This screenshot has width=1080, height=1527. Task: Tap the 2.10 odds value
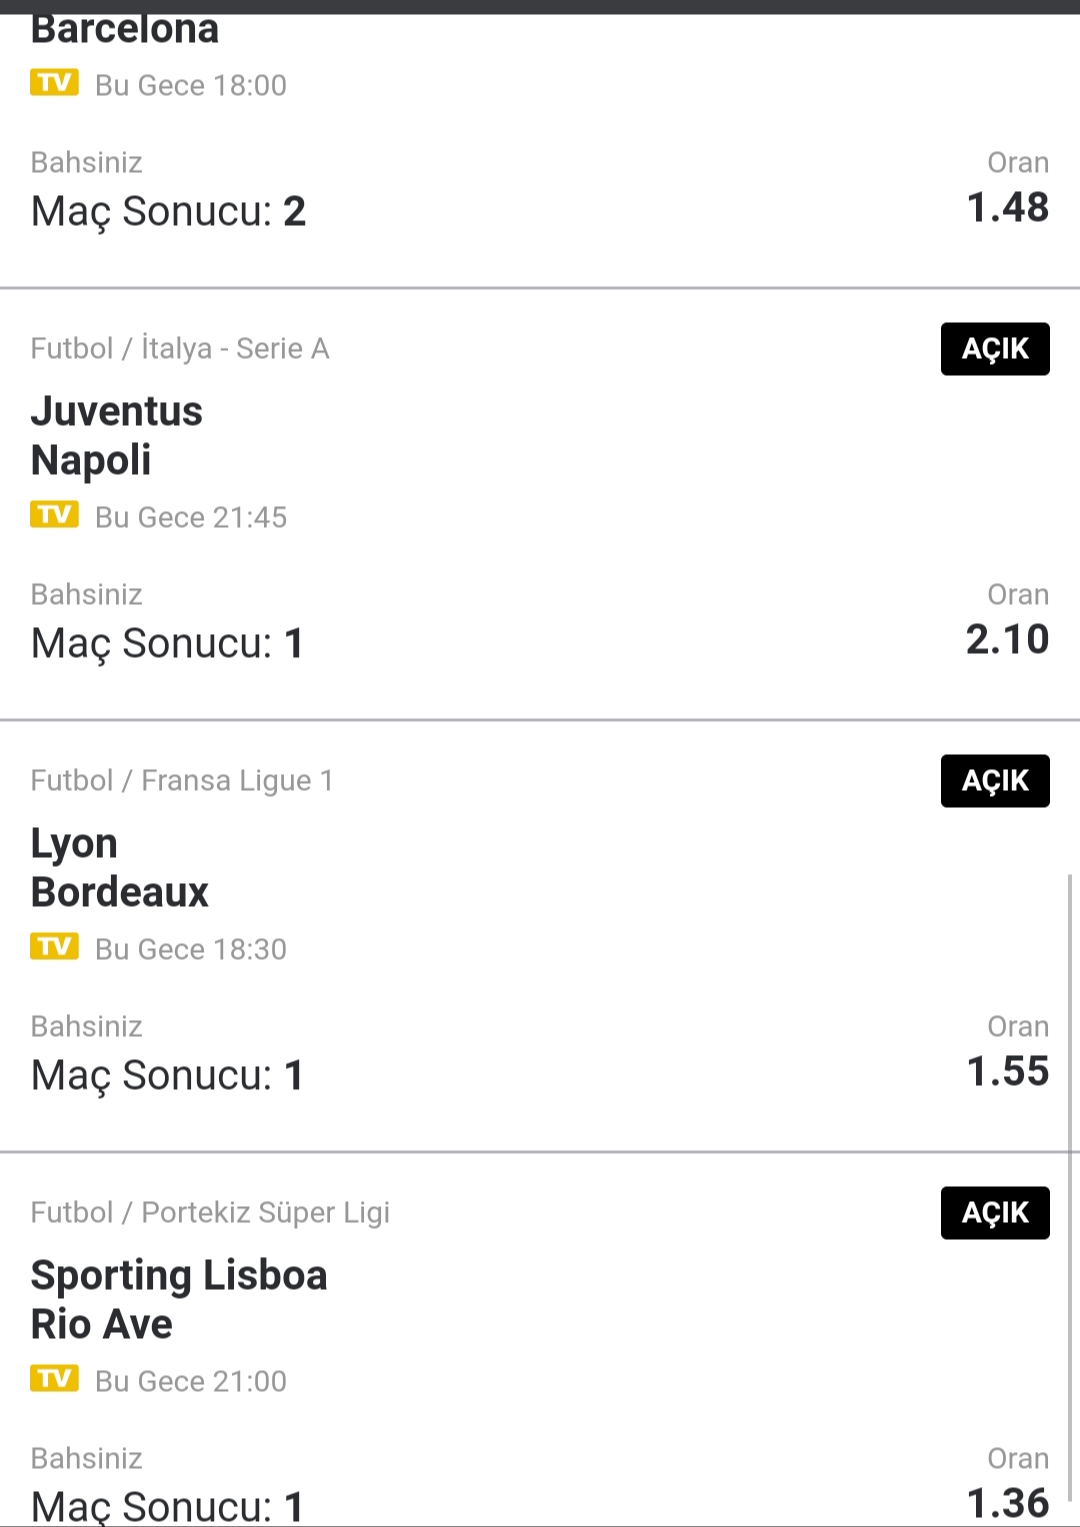coord(1007,639)
